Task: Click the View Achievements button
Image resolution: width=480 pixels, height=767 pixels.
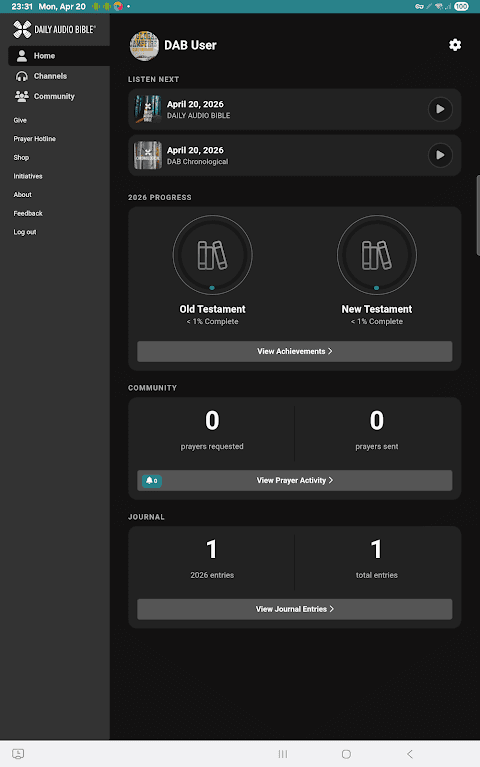Action: (x=295, y=351)
